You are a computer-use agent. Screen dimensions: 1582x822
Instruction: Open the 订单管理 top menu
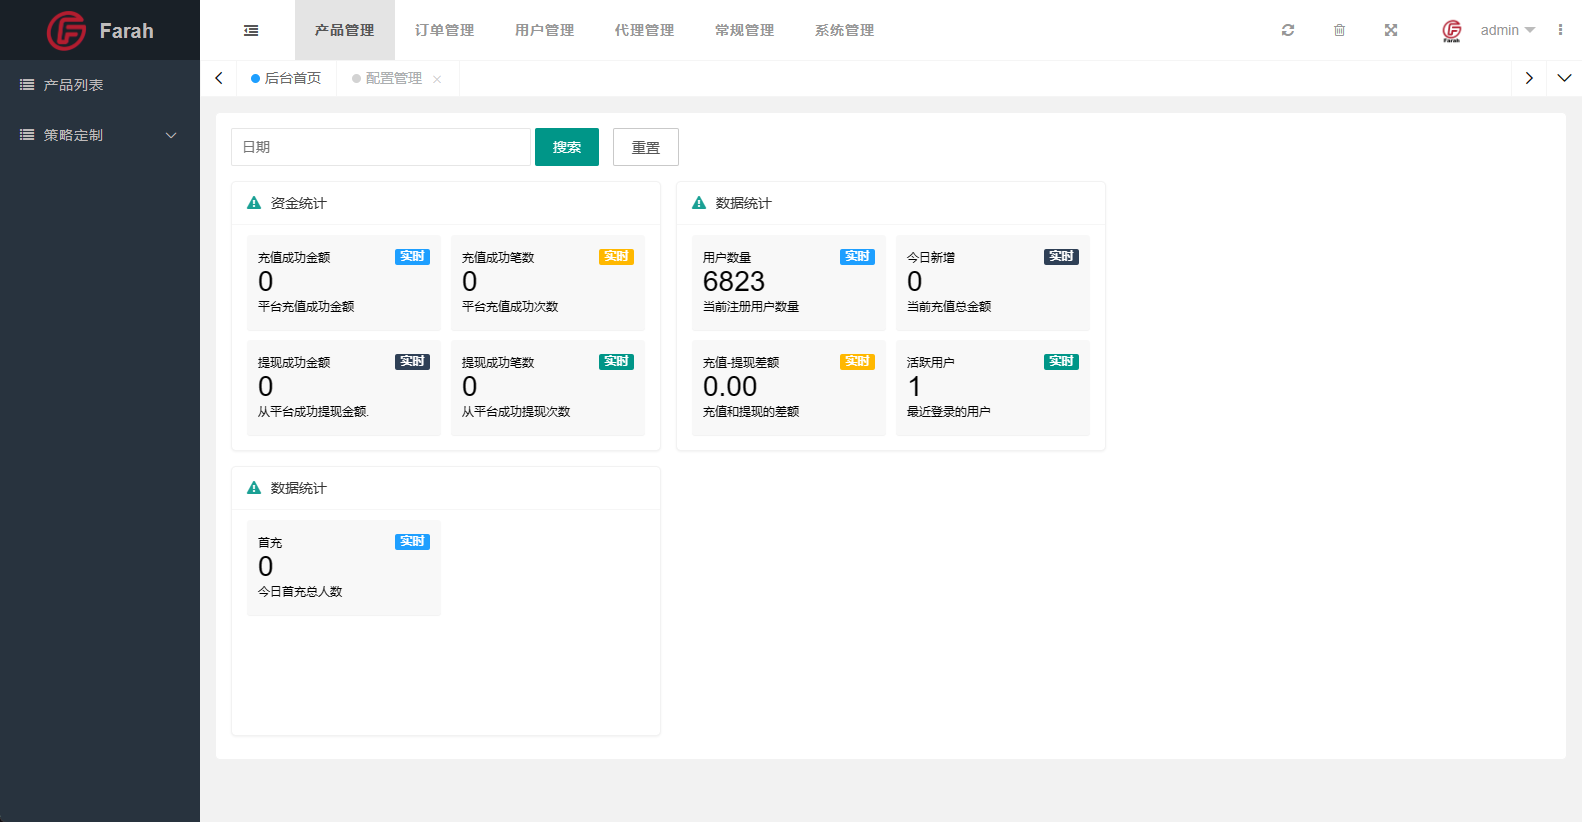[444, 30]
